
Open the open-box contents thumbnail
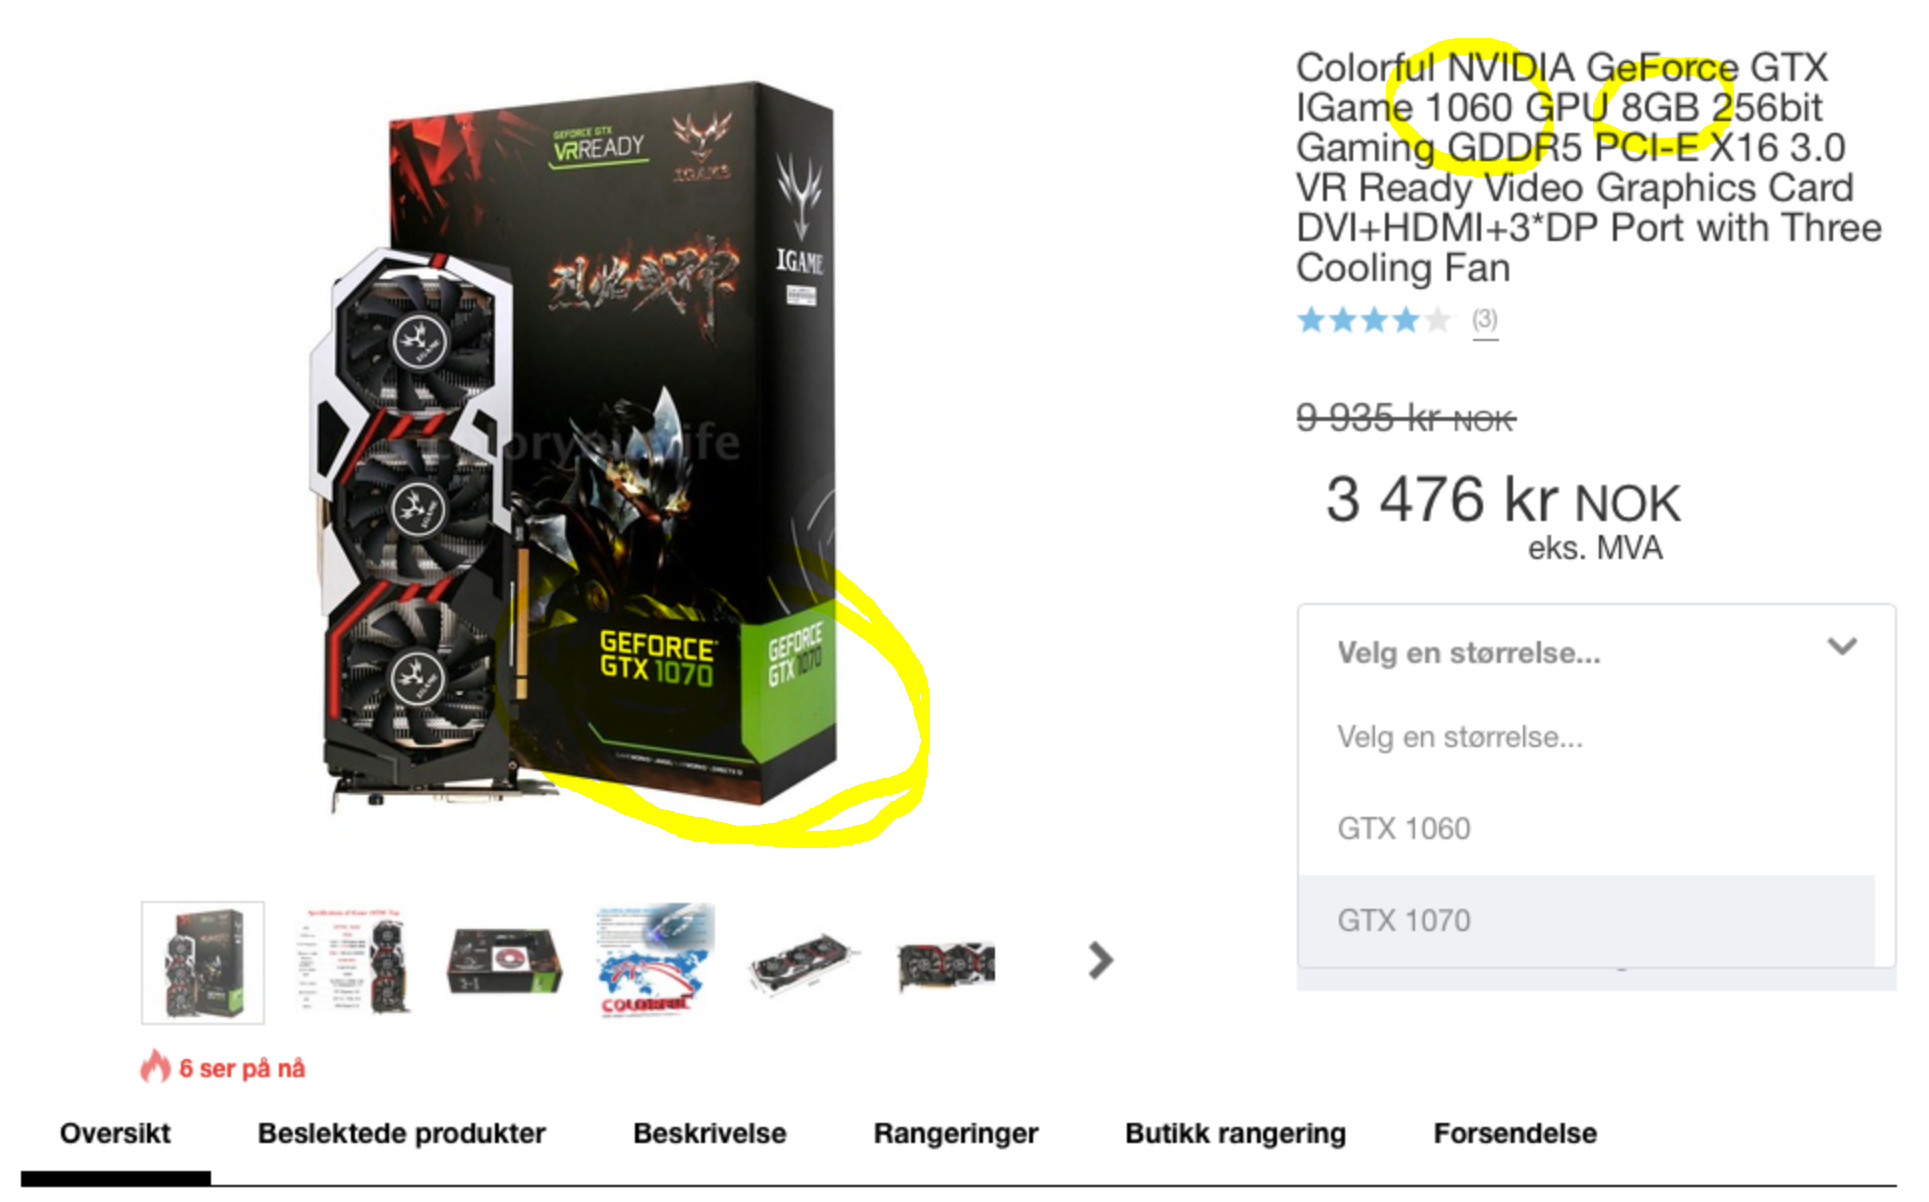[x=504, y=962]
